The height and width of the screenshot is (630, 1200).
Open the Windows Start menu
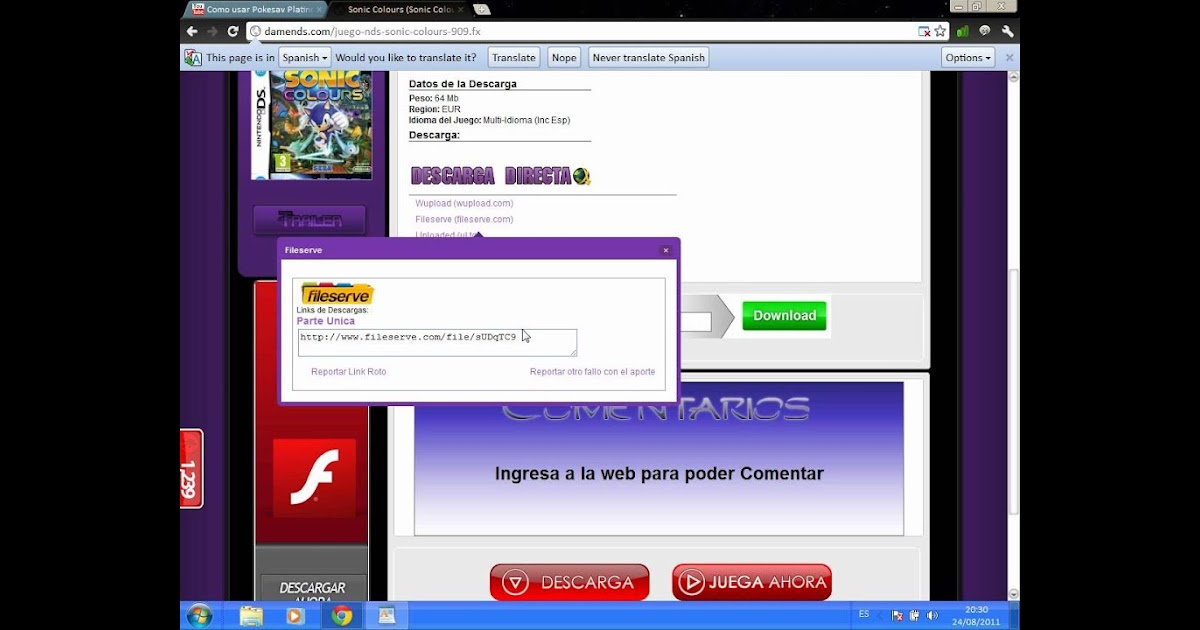pyautogui.click(x=199, y=615)
